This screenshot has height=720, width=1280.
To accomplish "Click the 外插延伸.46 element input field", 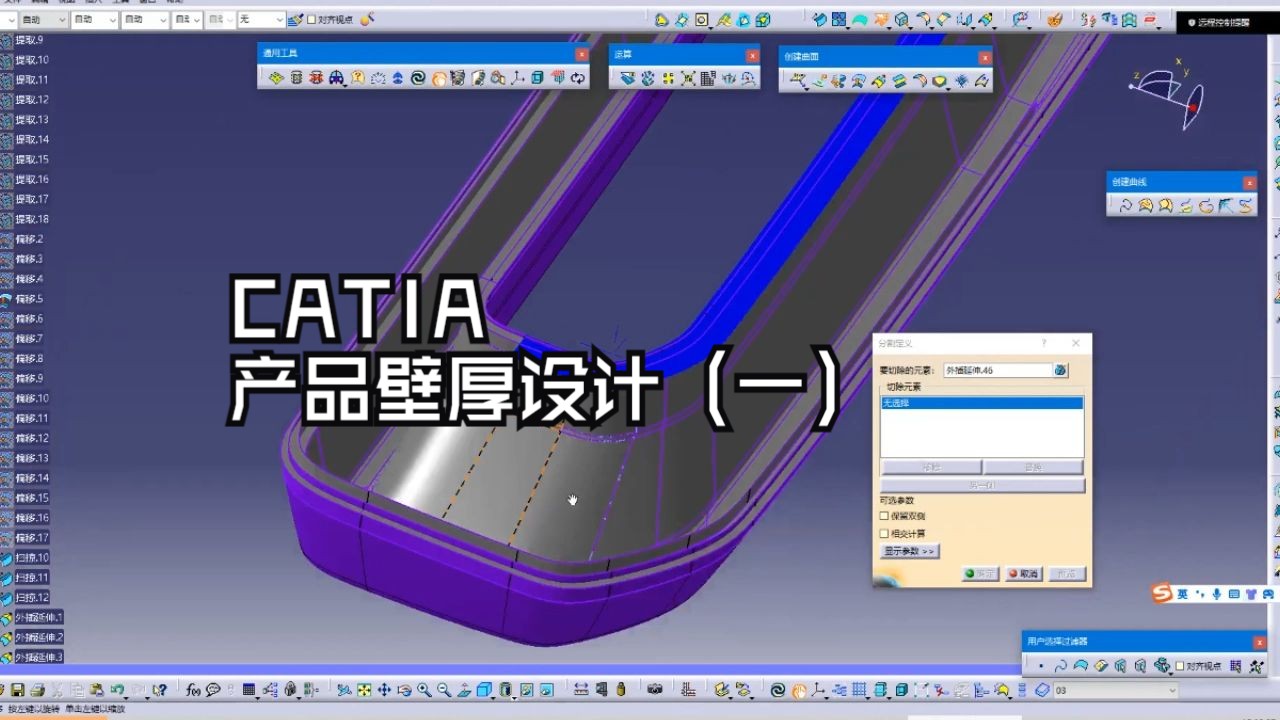I will pos(997,370).
